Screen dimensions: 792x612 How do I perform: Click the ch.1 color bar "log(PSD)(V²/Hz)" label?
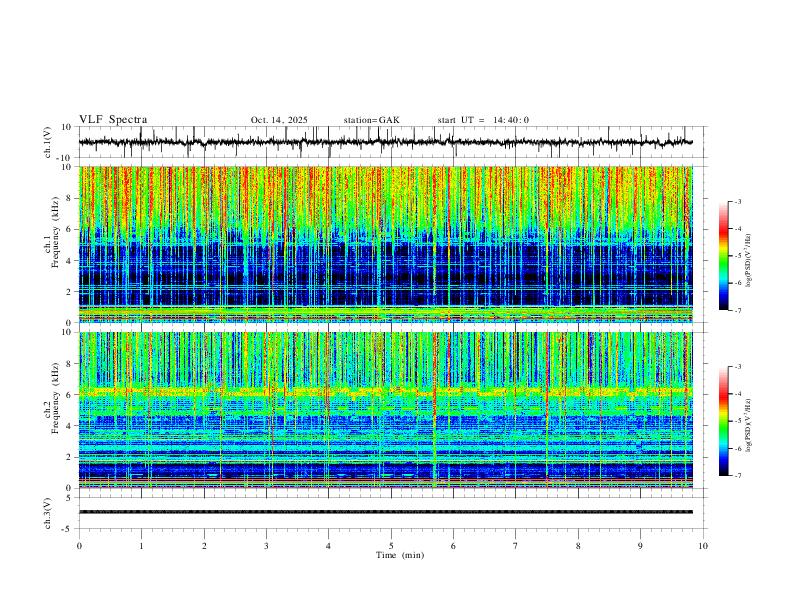[x=749, y=260]
